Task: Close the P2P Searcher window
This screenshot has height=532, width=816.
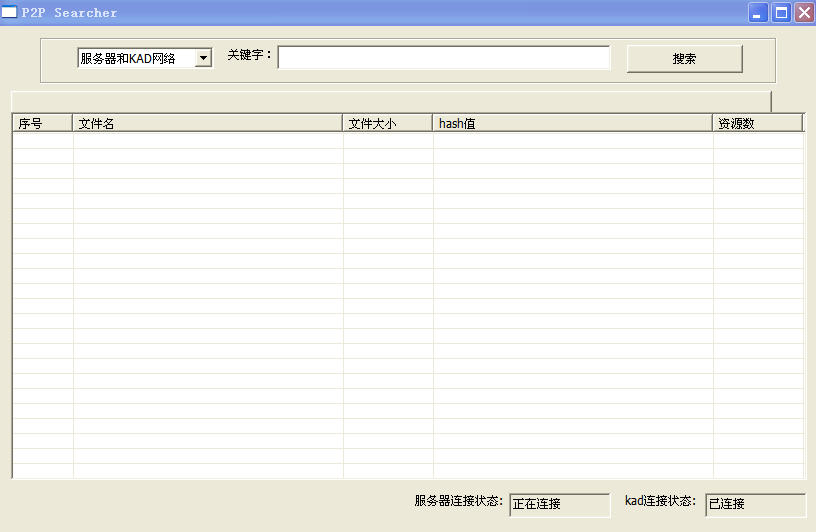Action: 803,13
